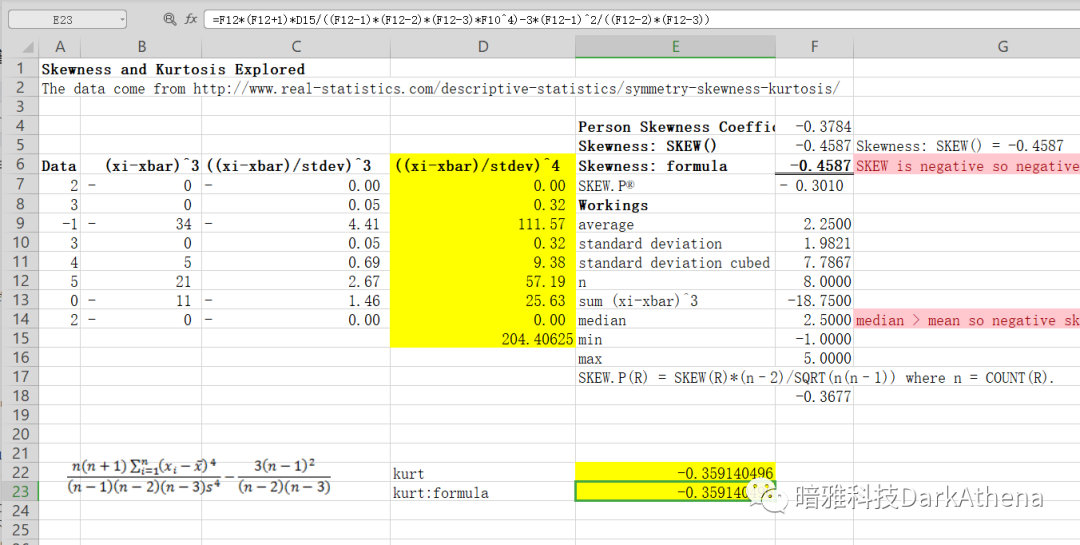Screen dimensions: 1080x545
Task: Click the 'median' label
Action: click(602, 320)
